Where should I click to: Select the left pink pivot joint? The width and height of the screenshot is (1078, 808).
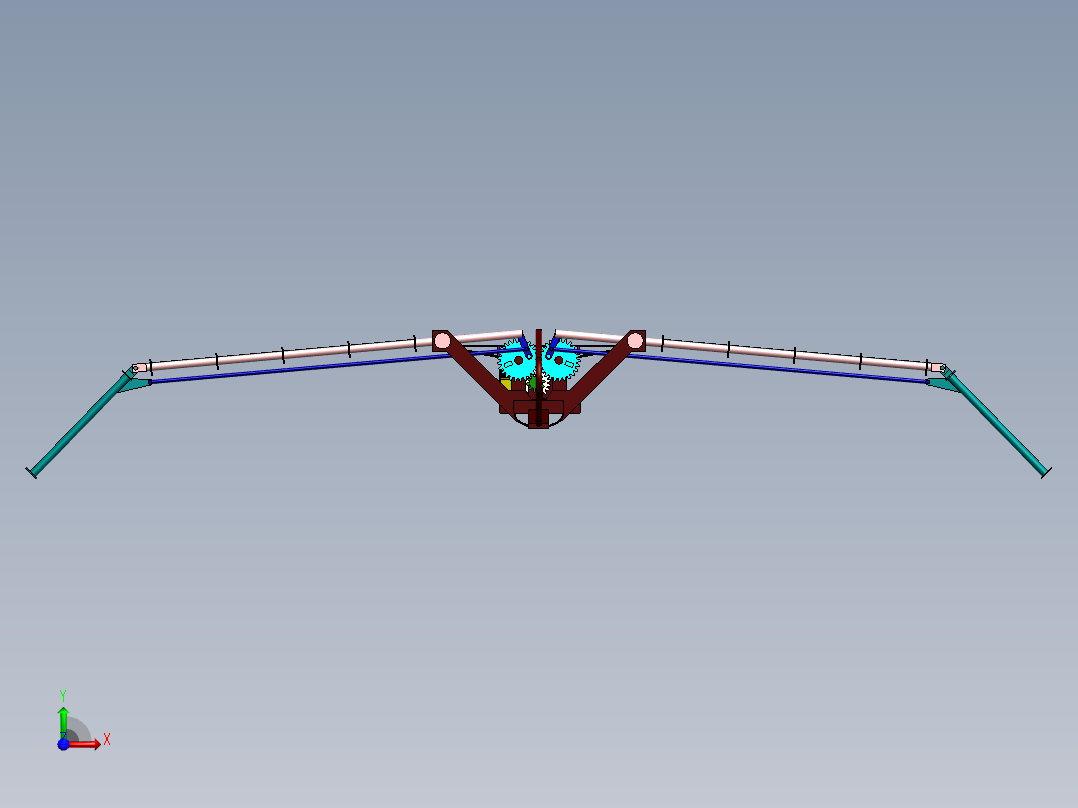click(x=442, y=340)
